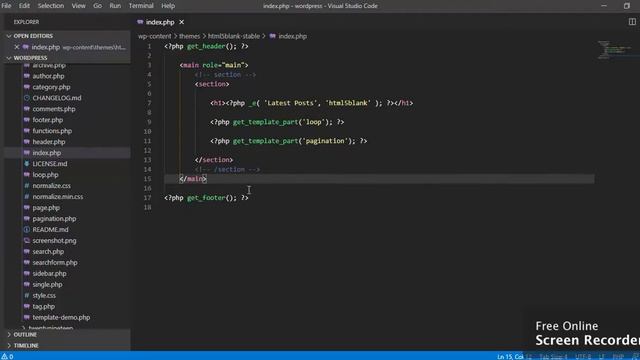Collapse the WORDPRESS folder section
Screen dimensions: 640x360
9,58
